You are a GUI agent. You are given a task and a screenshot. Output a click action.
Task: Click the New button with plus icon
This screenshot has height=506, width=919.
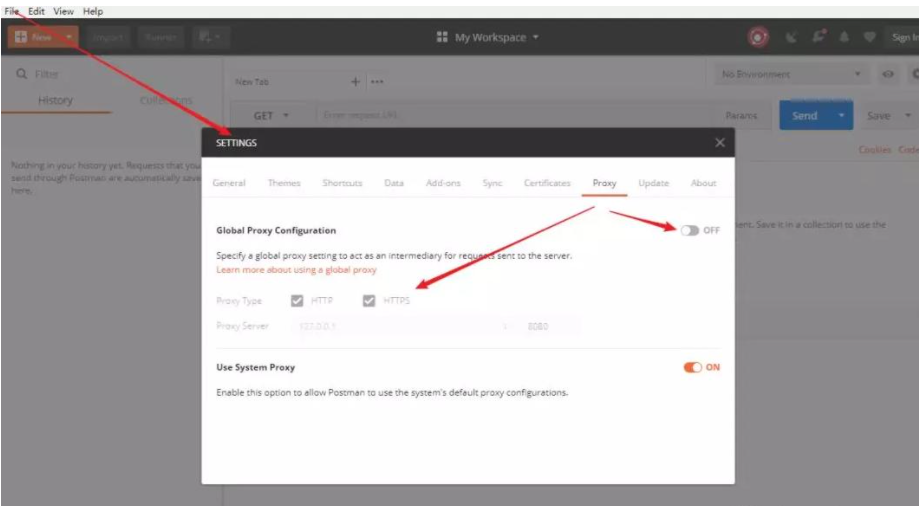(x=33, y=37)
